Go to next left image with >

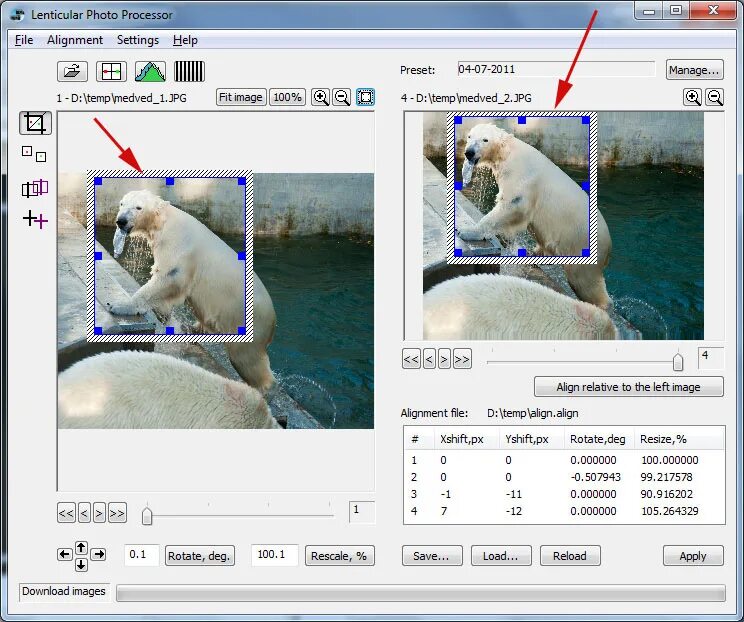99,513
